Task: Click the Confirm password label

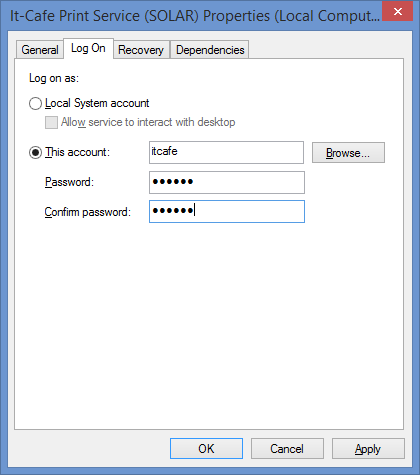Action: coord(88,212)
